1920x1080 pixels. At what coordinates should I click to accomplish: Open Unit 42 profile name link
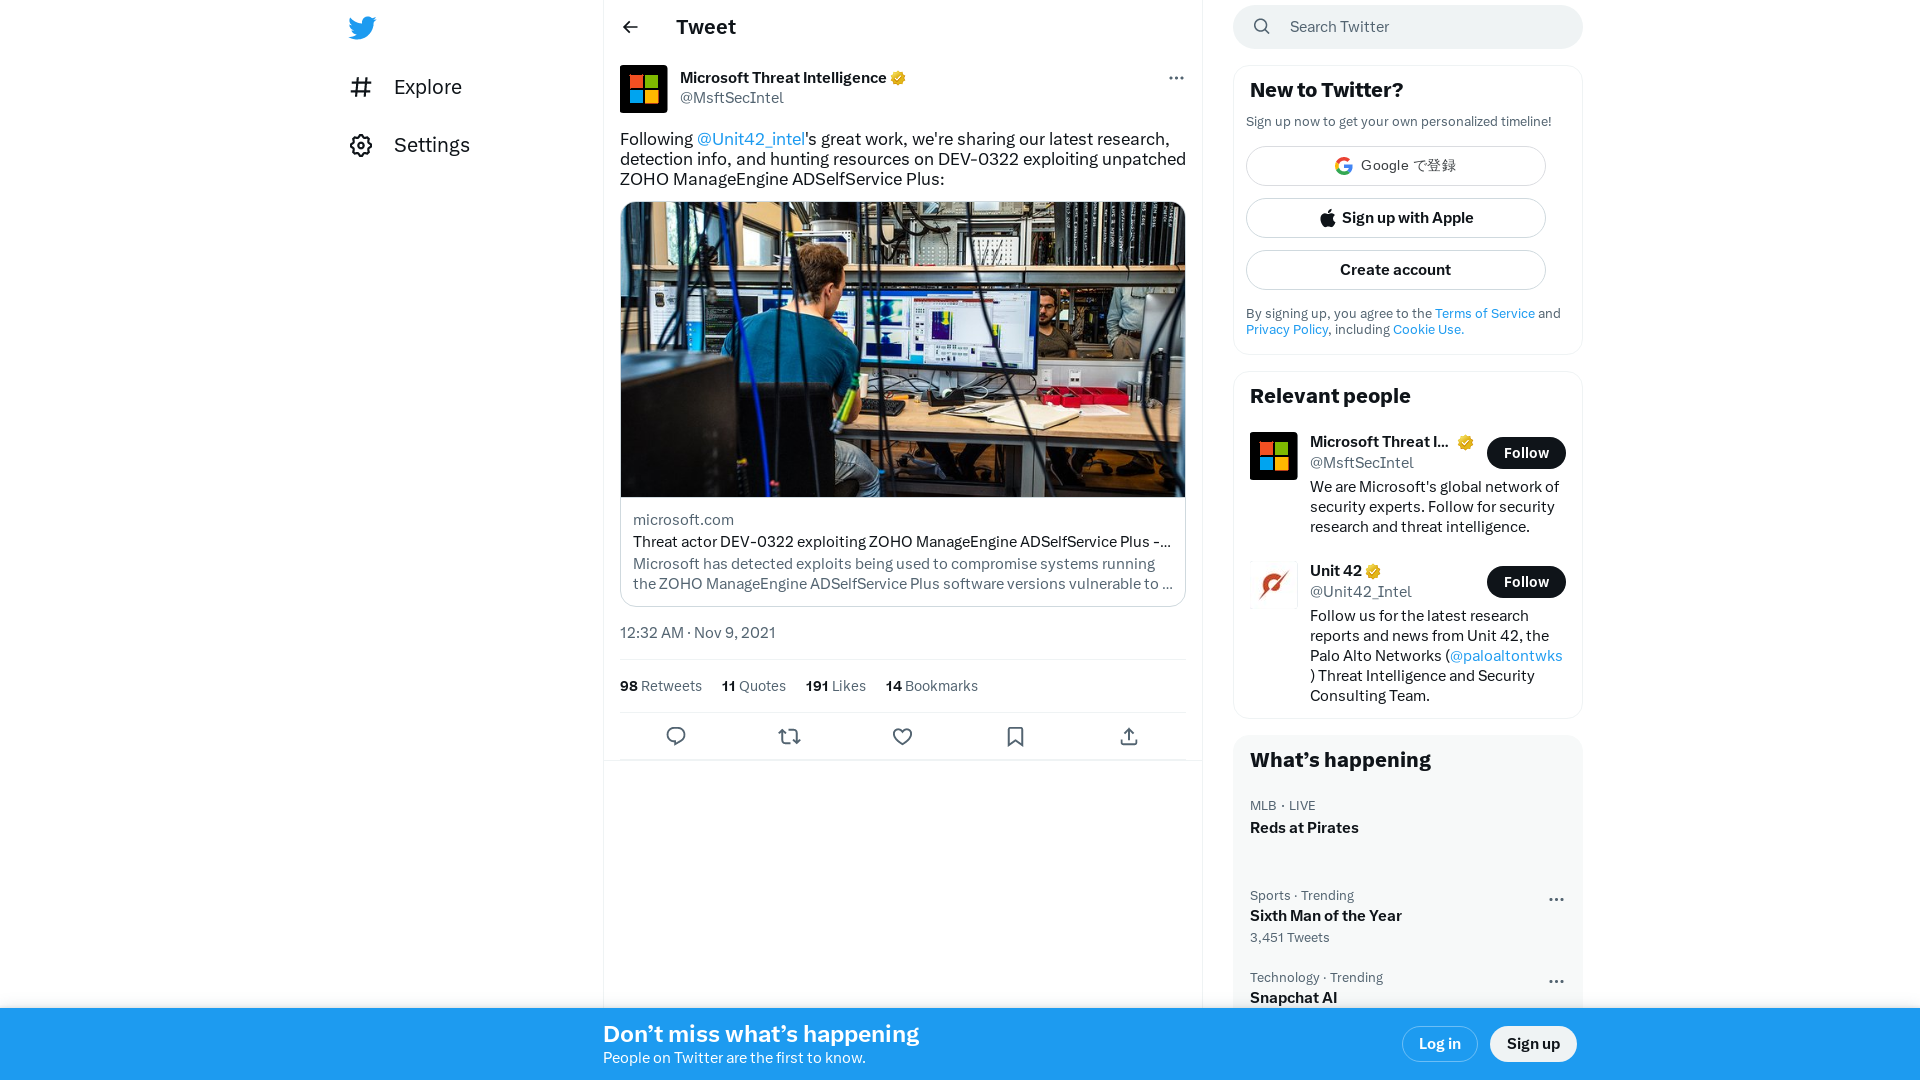(x=1336, y=571)
